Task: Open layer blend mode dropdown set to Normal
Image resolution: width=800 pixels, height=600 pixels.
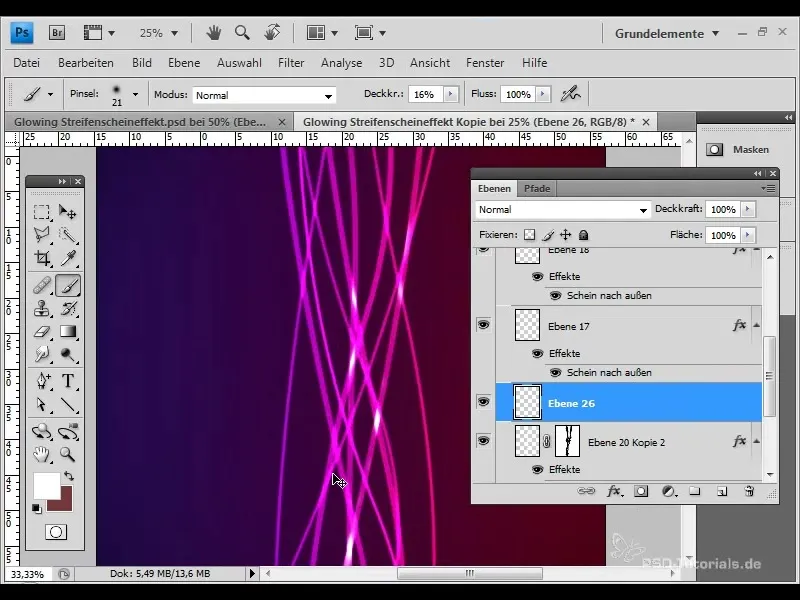Action: pos(563,210)
